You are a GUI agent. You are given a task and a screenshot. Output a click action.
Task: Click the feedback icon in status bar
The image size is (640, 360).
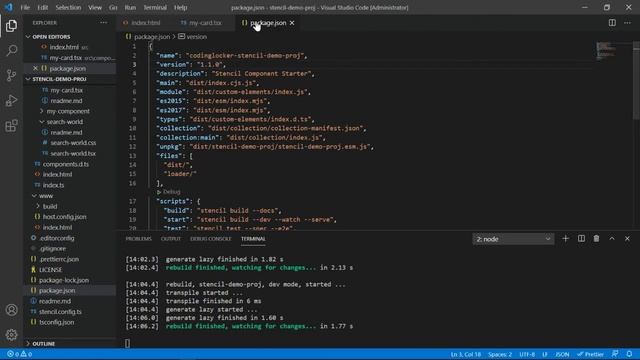615,354
